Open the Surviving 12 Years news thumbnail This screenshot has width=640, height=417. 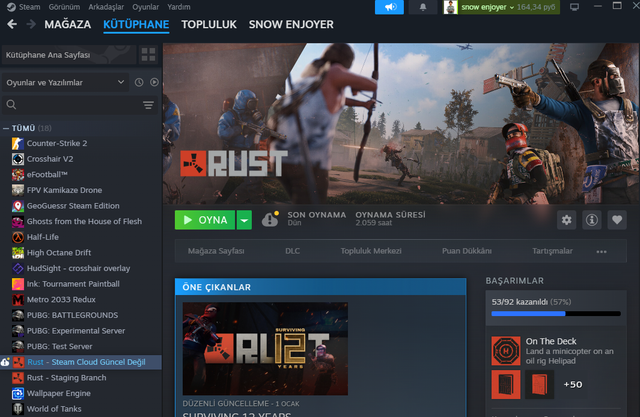pos(265,349)
